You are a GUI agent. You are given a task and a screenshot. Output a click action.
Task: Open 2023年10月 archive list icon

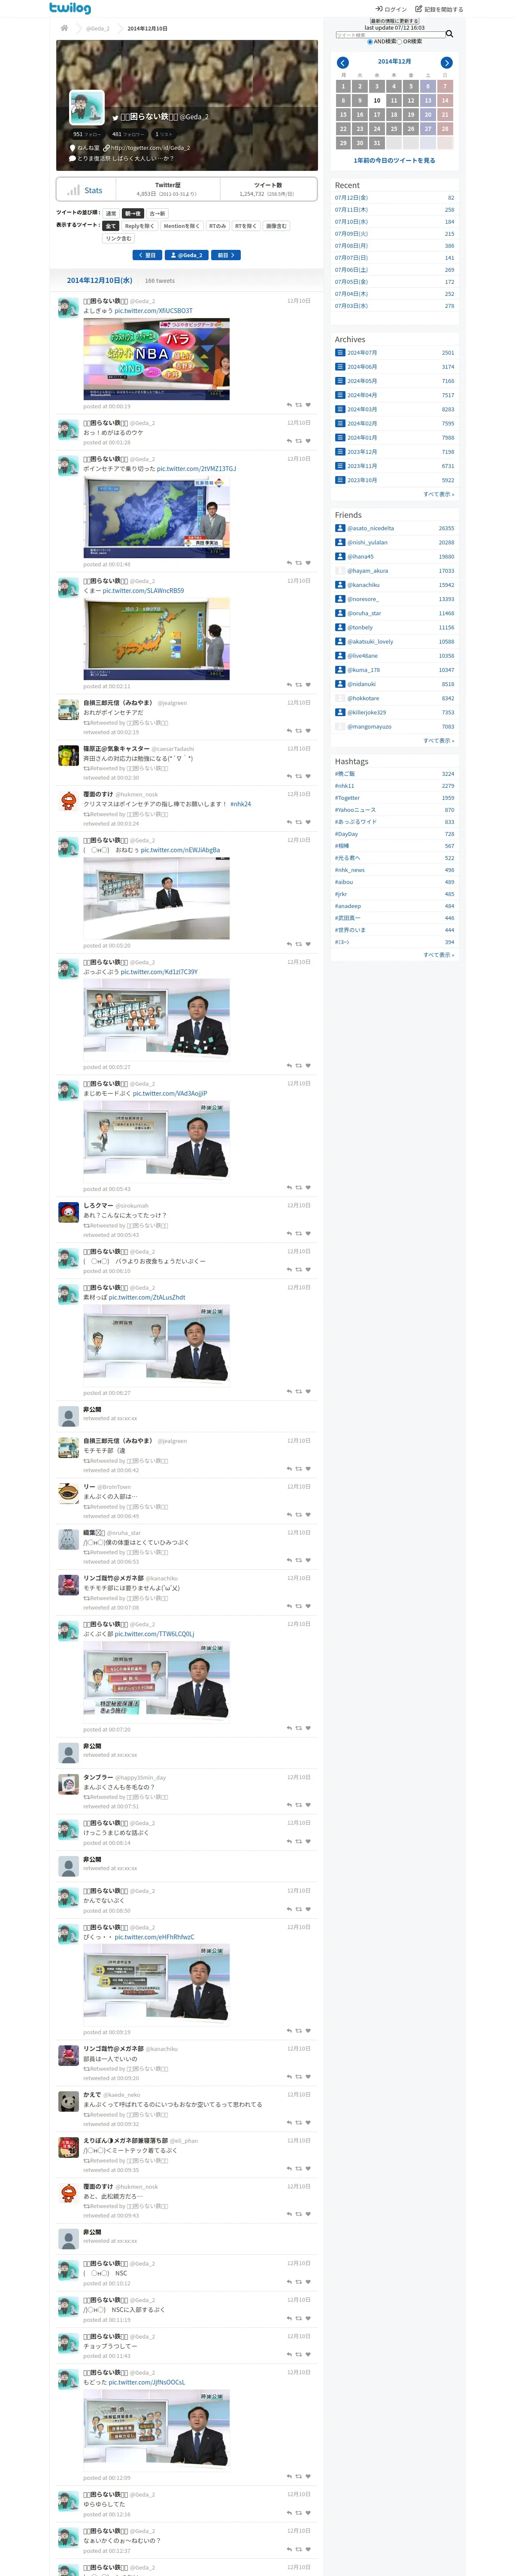point(340,480)
